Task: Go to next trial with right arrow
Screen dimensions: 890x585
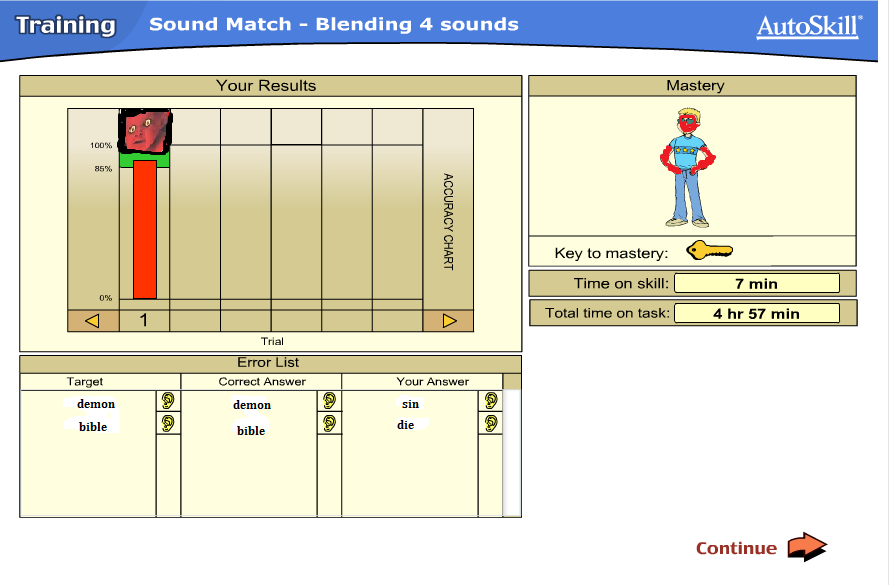Action: point(449,321)
